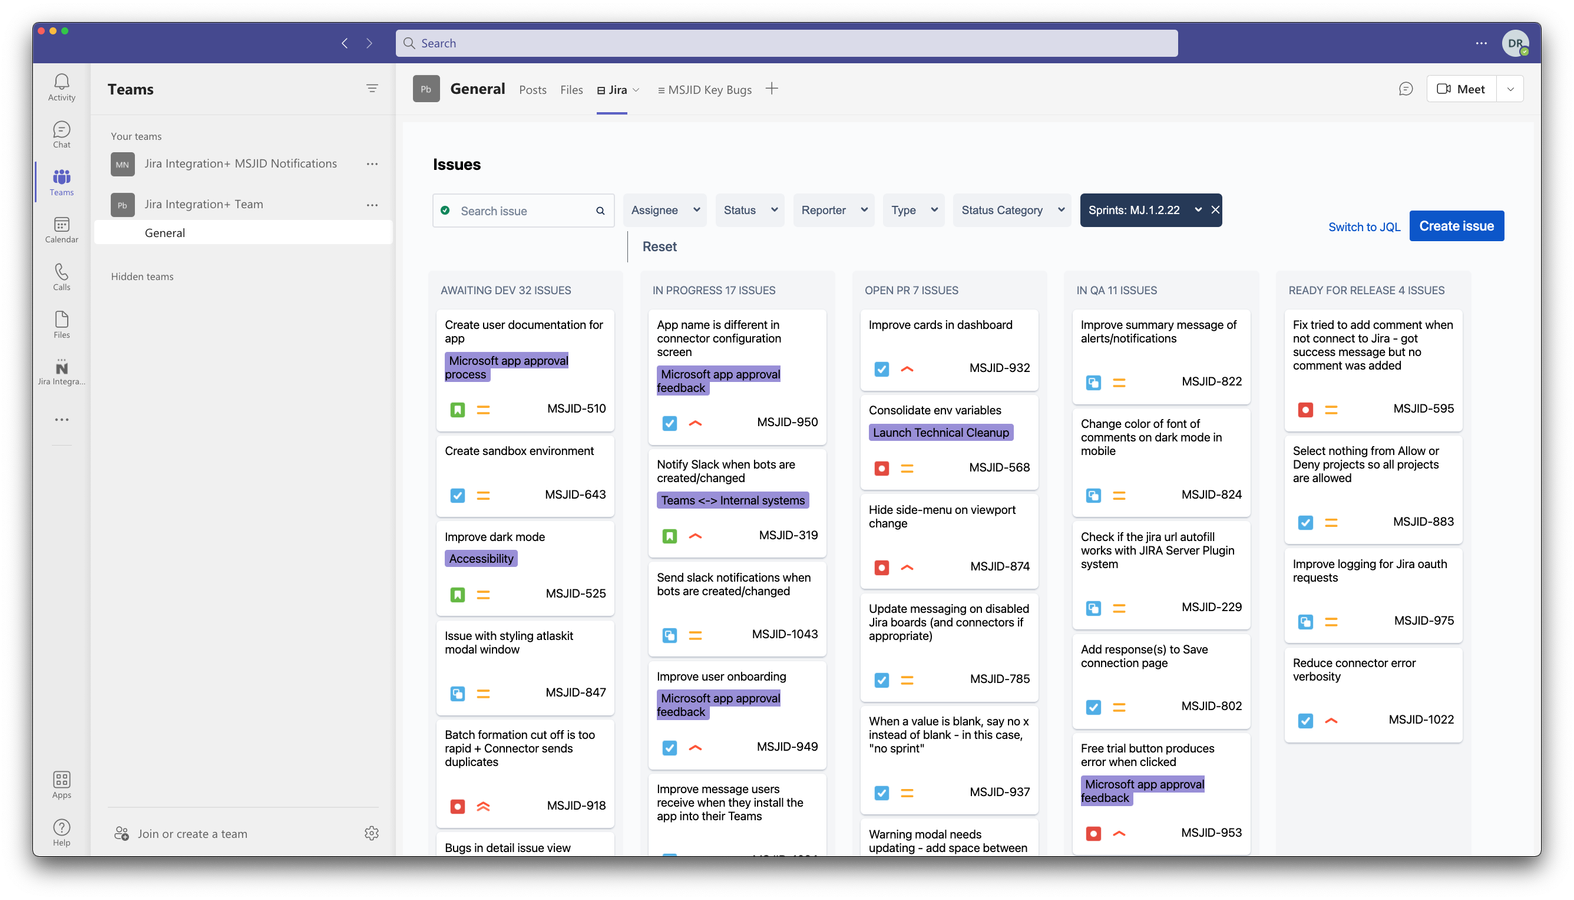
Task: Expand Hidden teams section
Action: (142, 277)
